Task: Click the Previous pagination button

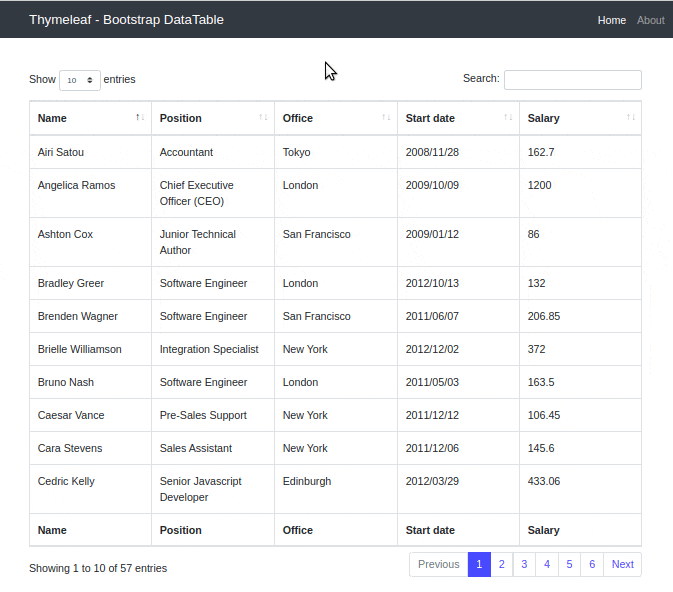Action: click(x=439, y=564)
